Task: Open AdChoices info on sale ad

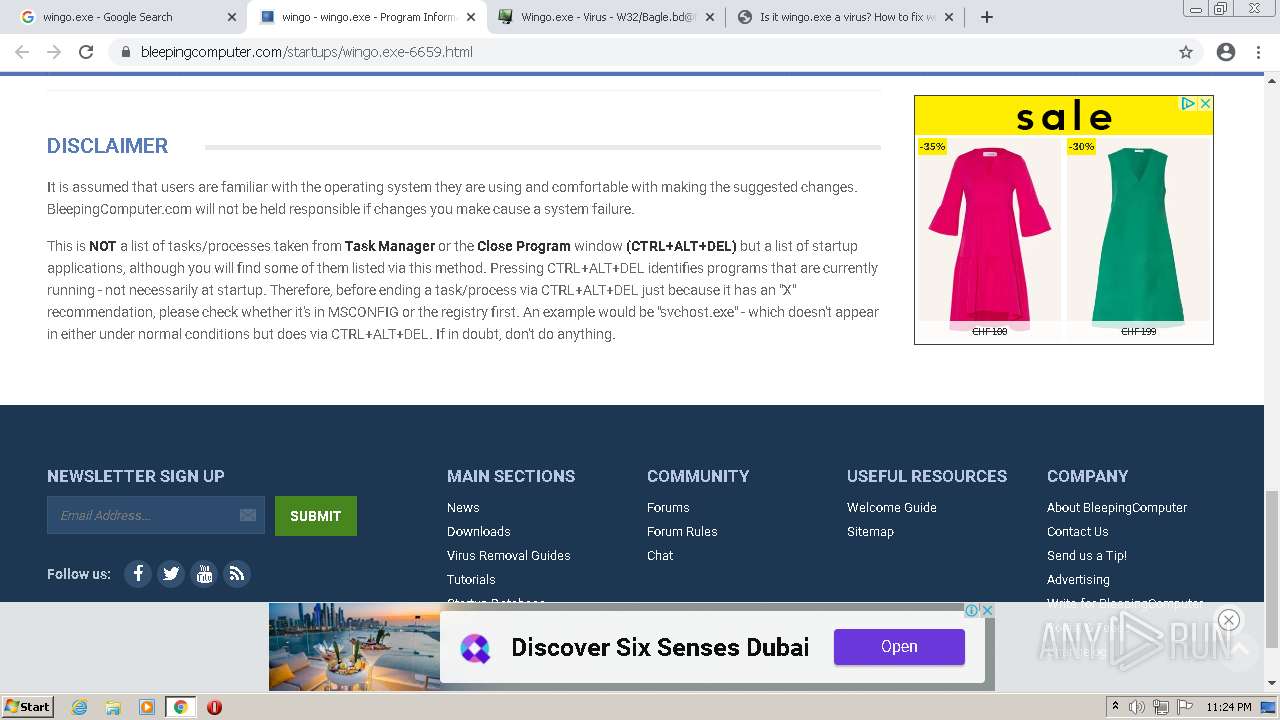Action: coord(1188,103)
